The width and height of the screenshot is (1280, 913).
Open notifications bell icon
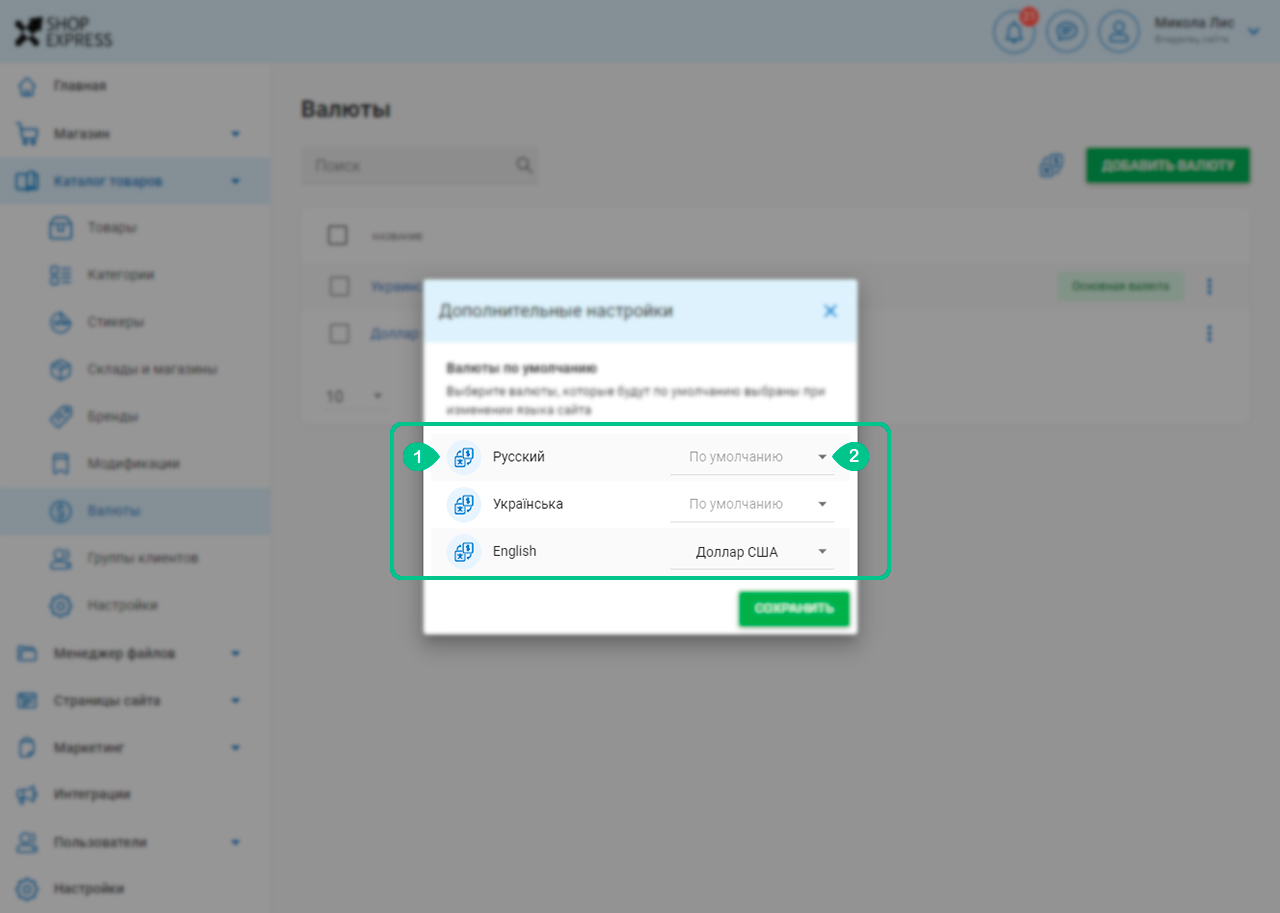tap(1014, 32)
